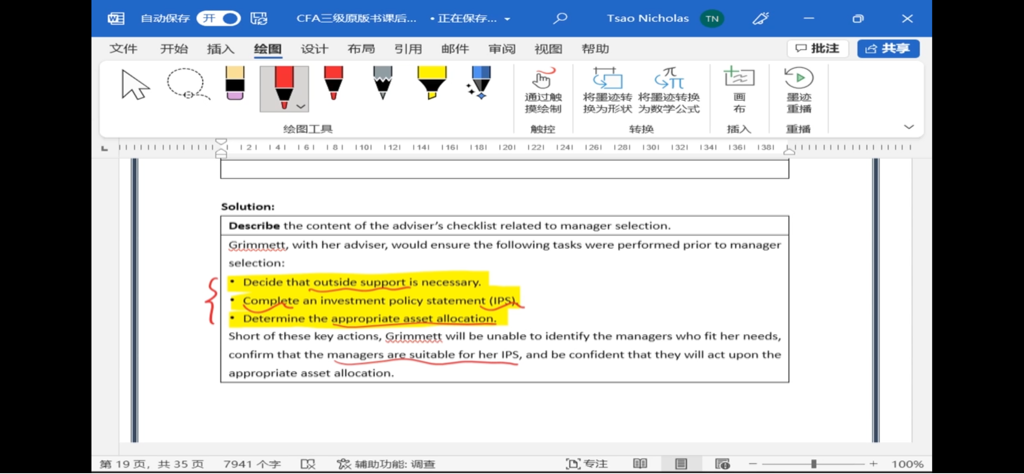Start Ink Replay playback
The image size is (1024, 474).
pos(798,91)
